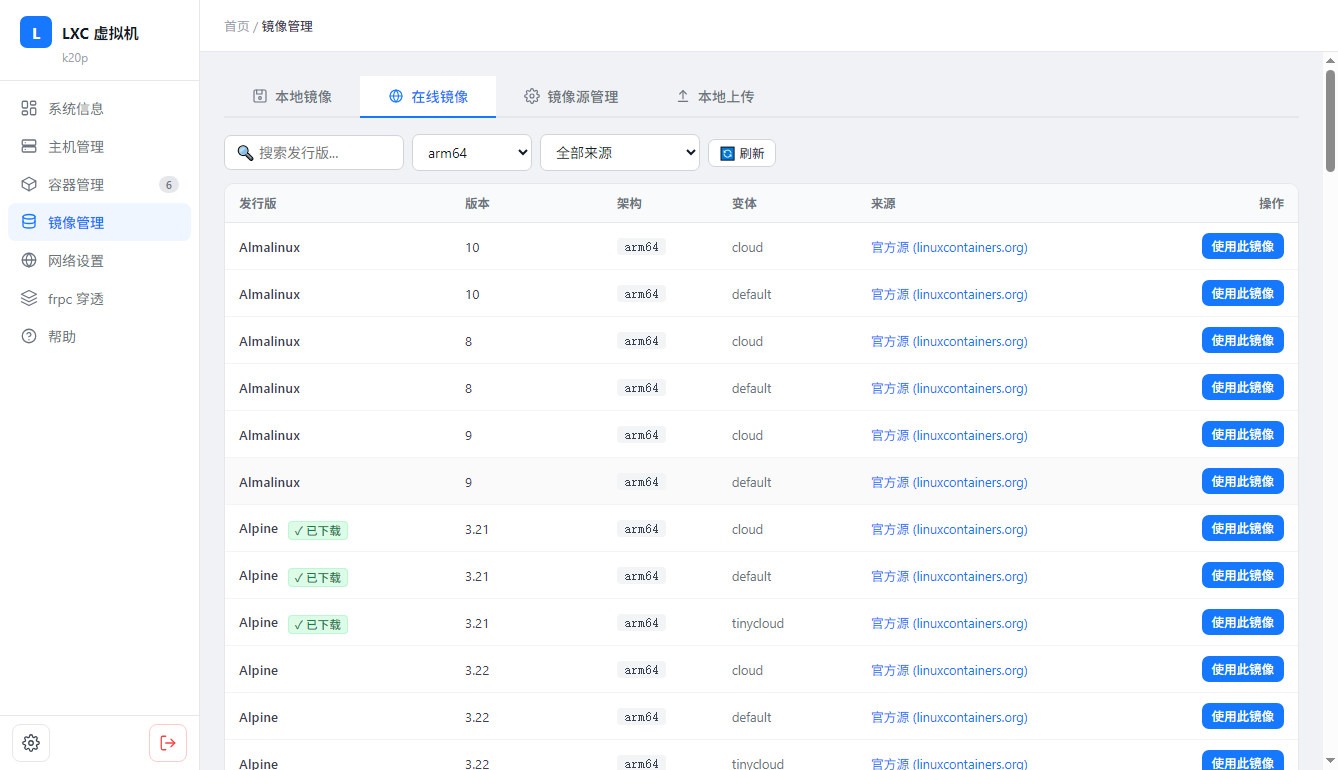Click 首页 breadcrumb link
Image resolution: width=1338 pixels, height=770 pixels.
coord(237,26)
